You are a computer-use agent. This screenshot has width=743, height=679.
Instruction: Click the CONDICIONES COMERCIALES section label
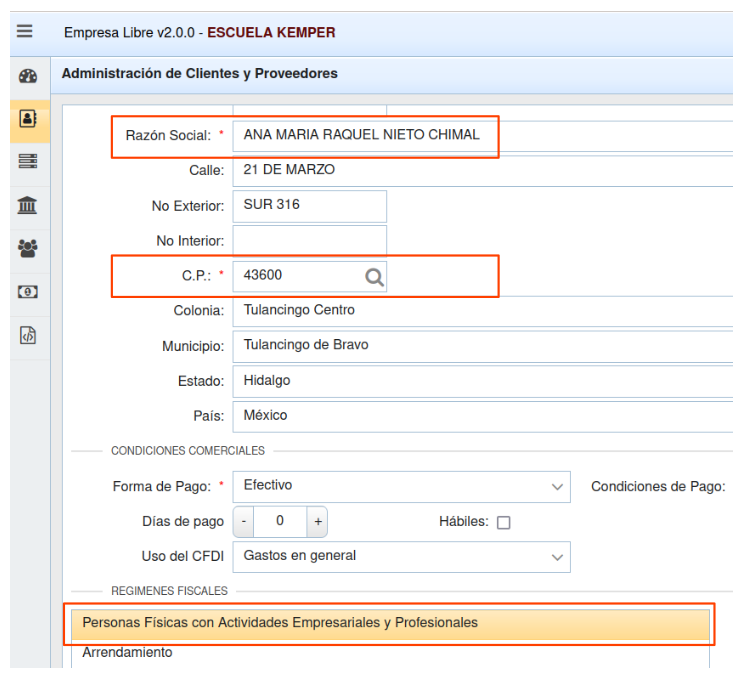click(x=188, y=451)
